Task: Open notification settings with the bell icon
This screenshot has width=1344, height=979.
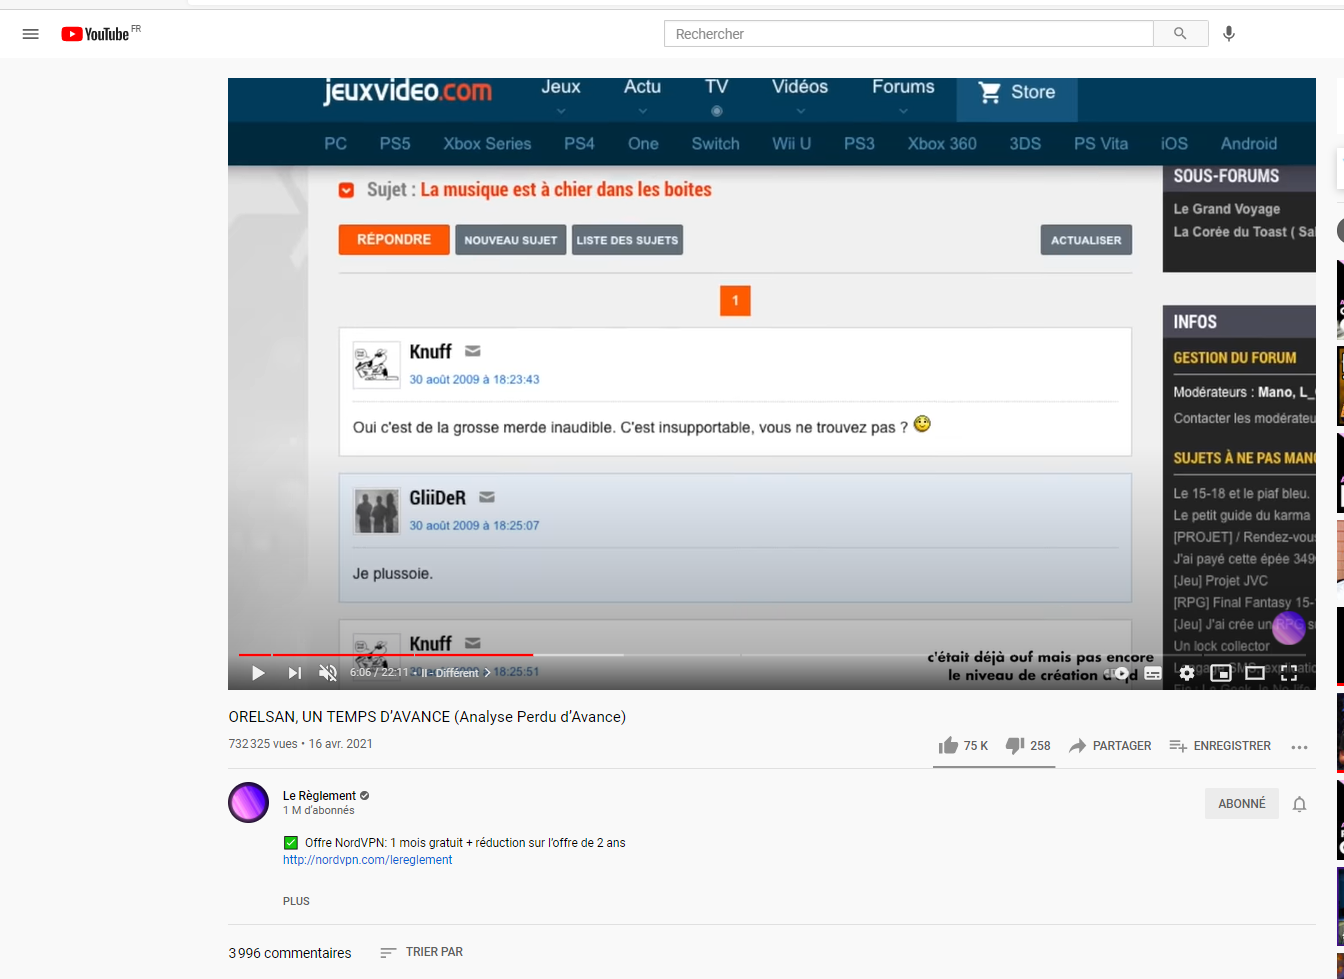Action: coord(1299,804)
